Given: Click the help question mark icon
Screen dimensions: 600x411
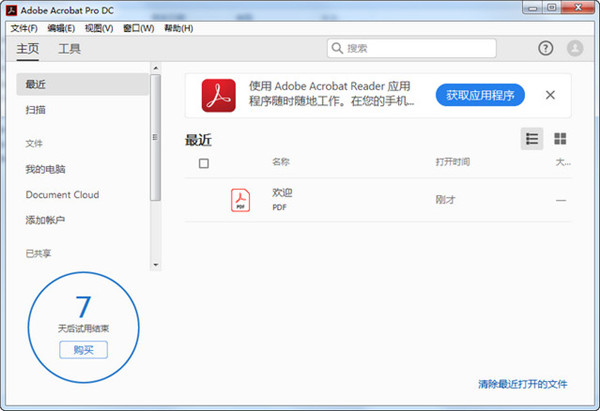Looking at the screenshot, I should [545, 48].
